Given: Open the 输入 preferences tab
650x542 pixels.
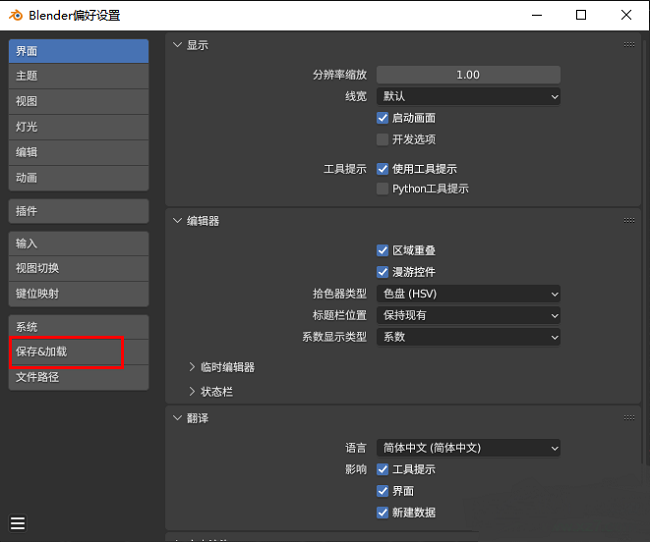Looking at the screenshot, I should [x=79, y=243].
